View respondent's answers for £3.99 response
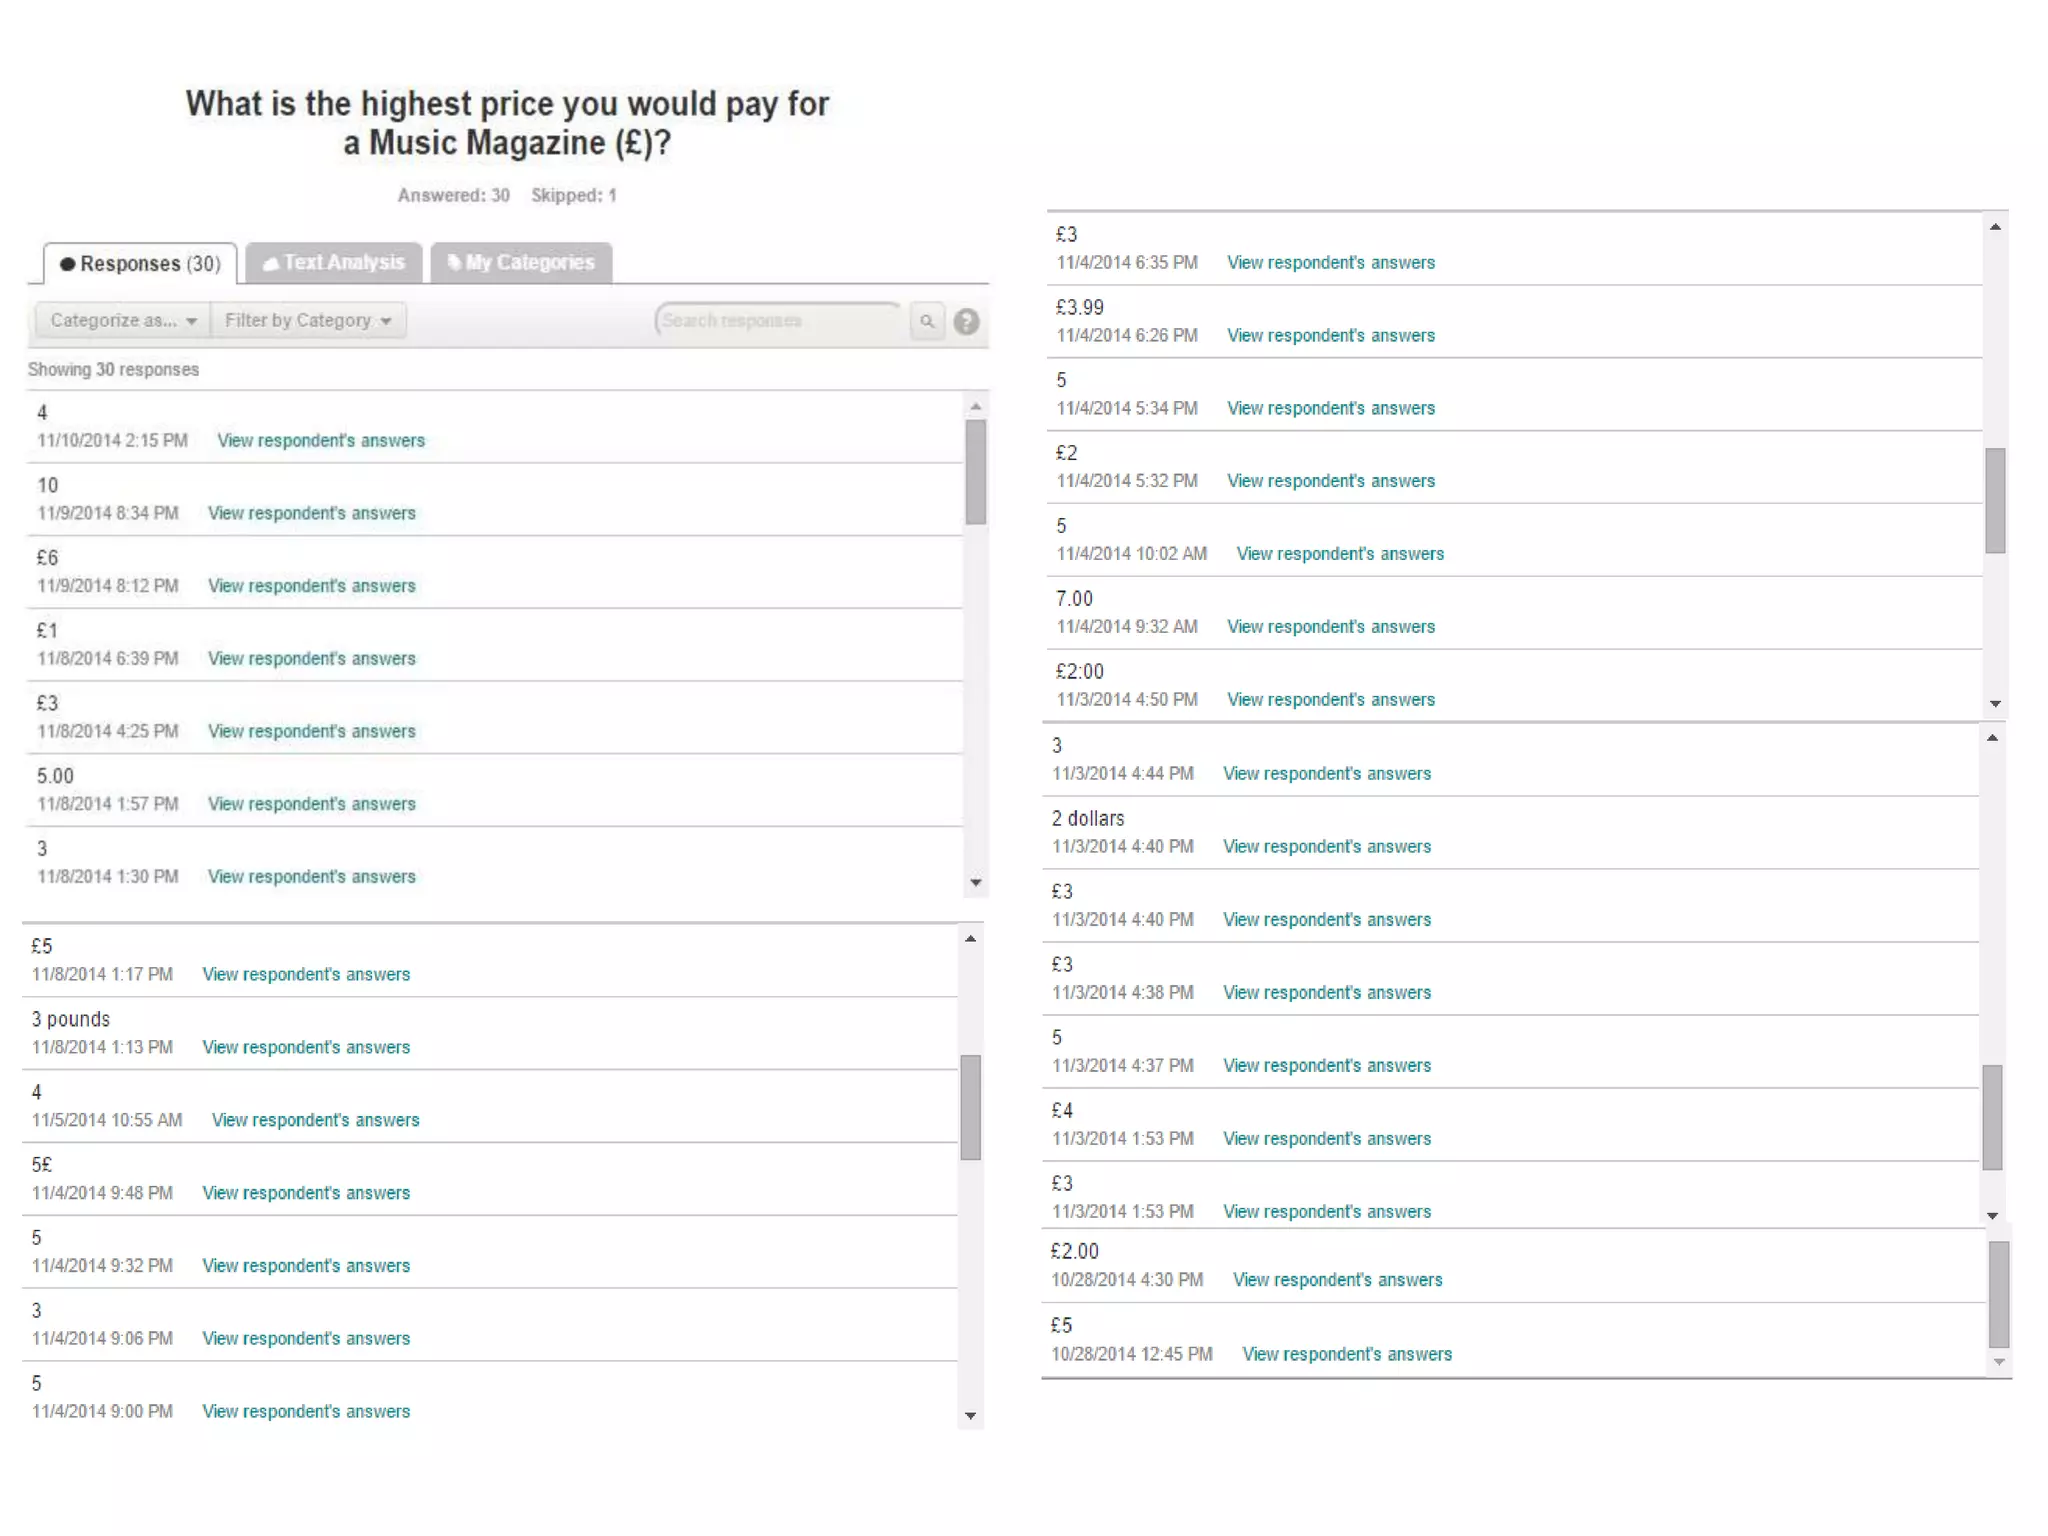The width and height of the screenshot is (2048, 1536). pyautogui.click(x=1330, y=336)
